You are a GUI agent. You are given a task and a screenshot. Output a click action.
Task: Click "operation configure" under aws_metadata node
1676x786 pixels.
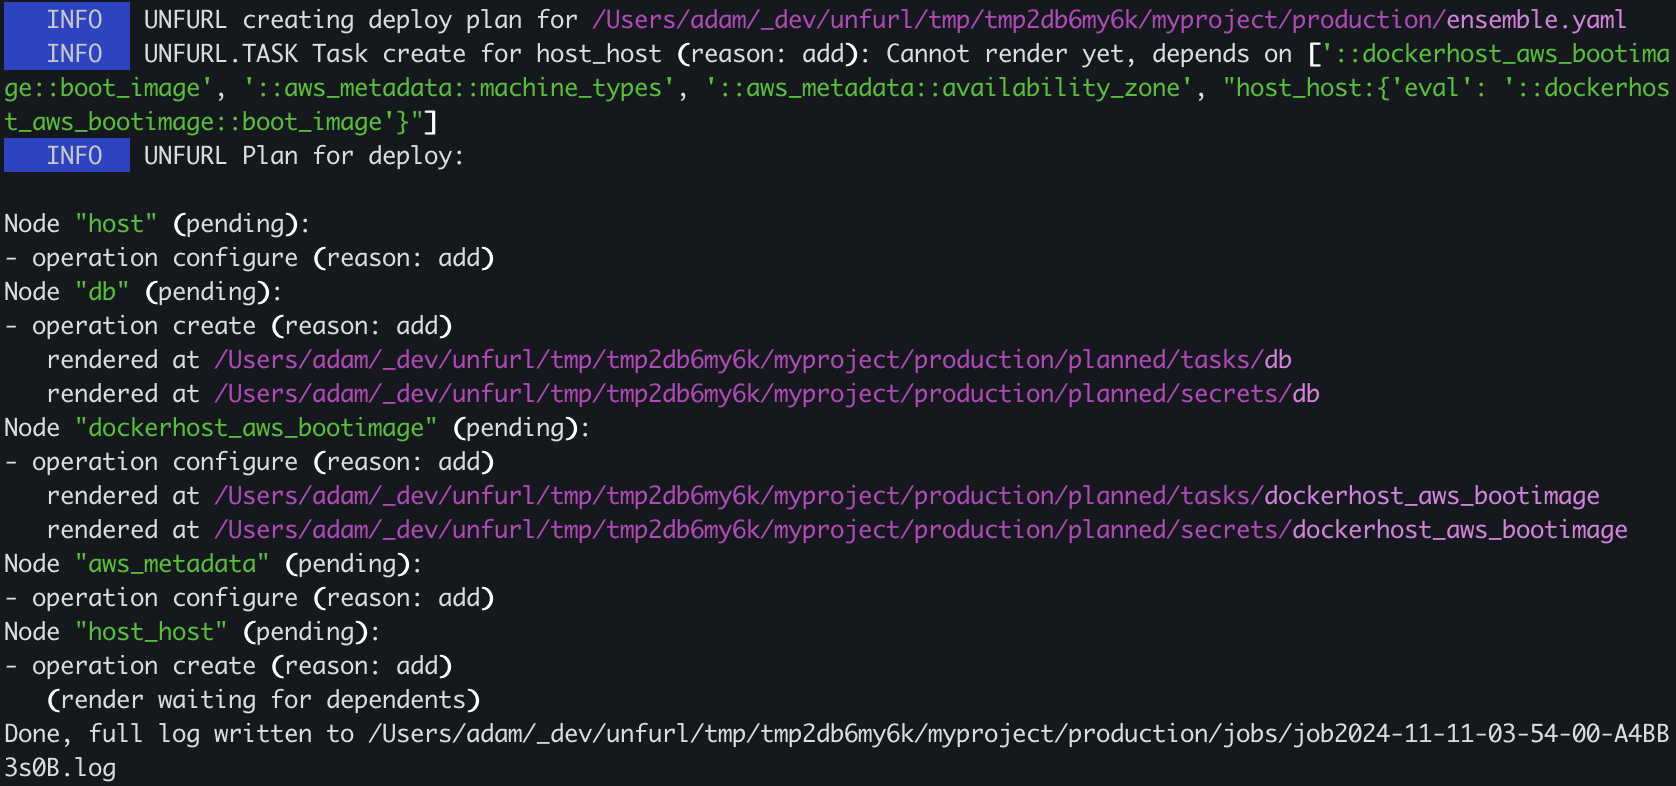pos(165,598)
